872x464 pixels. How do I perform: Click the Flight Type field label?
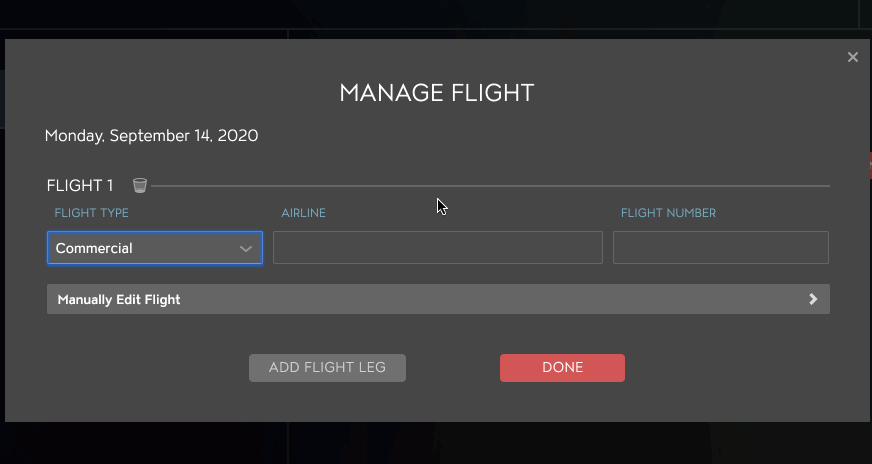coord(91,213)
